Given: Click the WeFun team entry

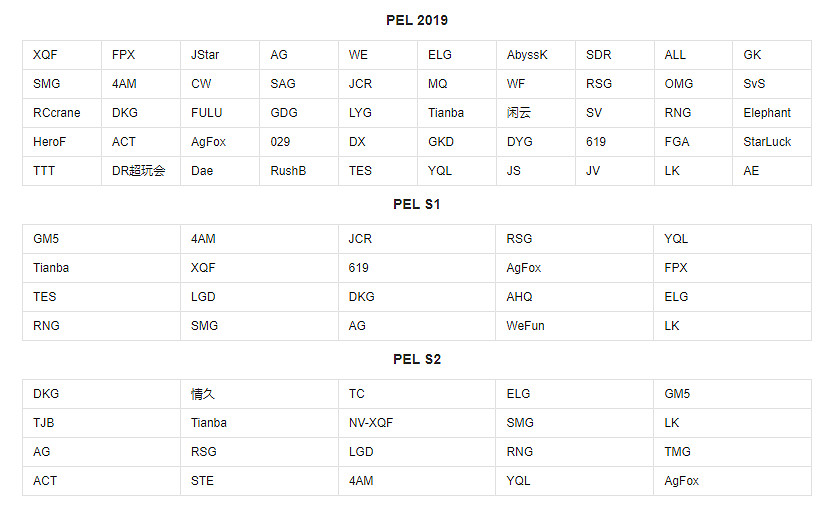Looking at the screenshot, I should (x=525, y=326).
